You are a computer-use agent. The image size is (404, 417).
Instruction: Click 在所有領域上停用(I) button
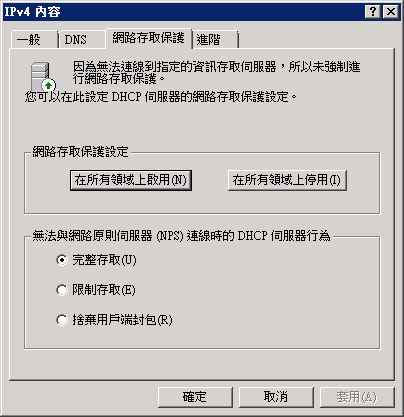coord(287,180)
